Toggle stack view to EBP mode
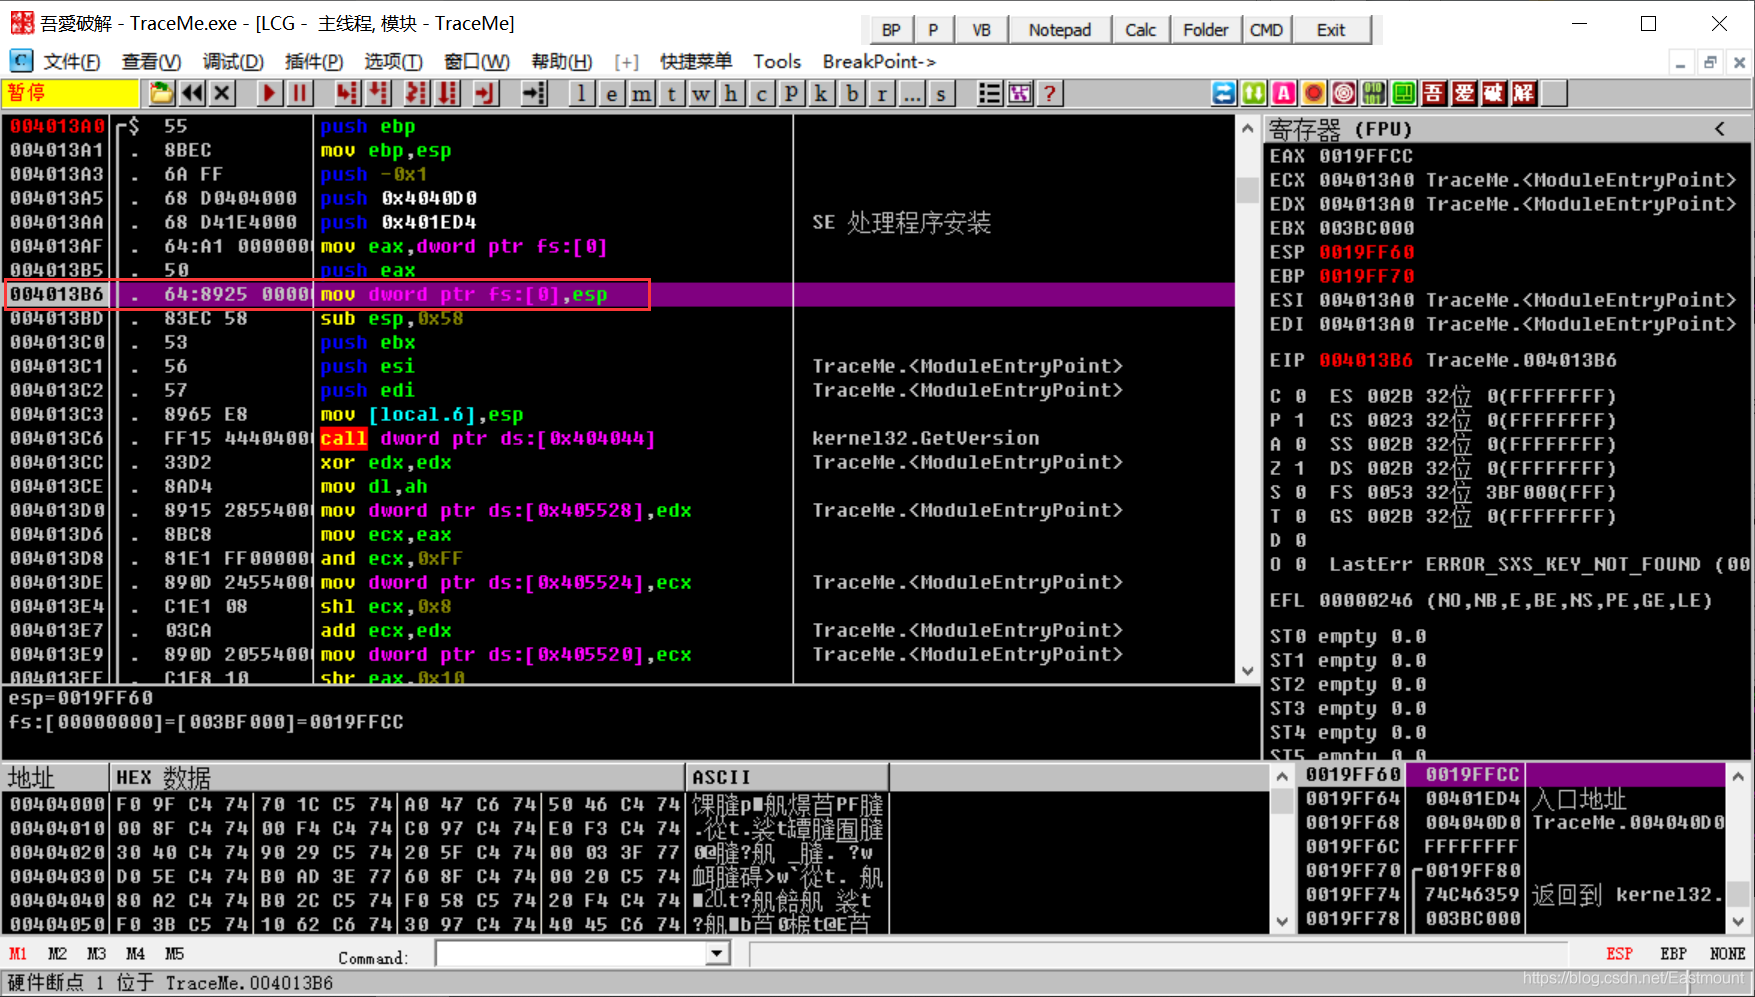The width and height of the screenshot is (1755, 997). pos(1673,954)
